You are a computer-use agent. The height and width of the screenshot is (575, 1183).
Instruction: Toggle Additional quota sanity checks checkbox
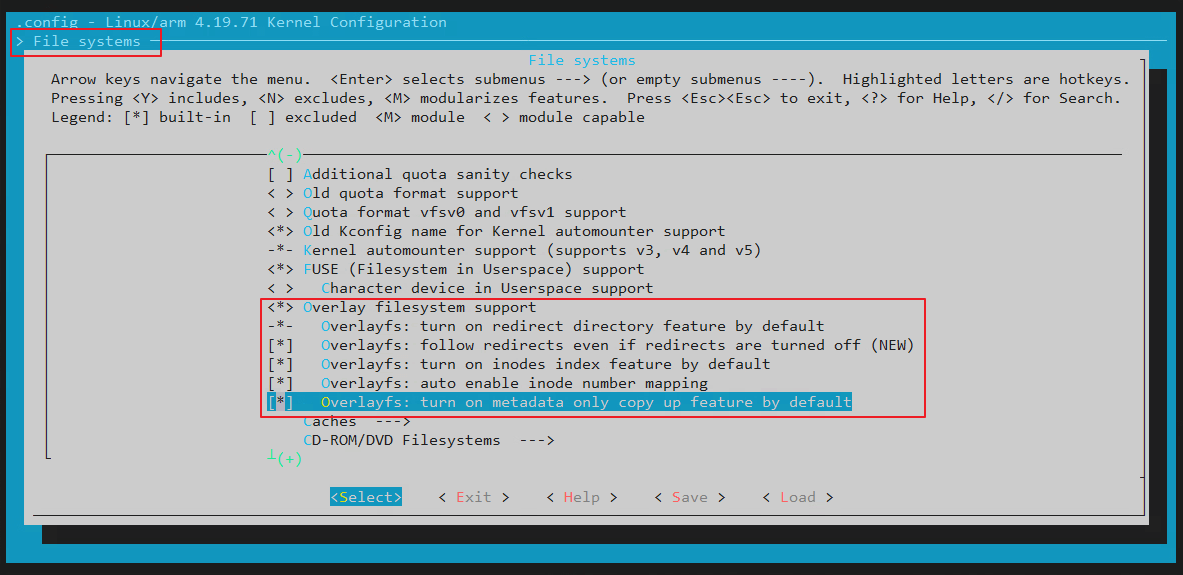[280, 174]
